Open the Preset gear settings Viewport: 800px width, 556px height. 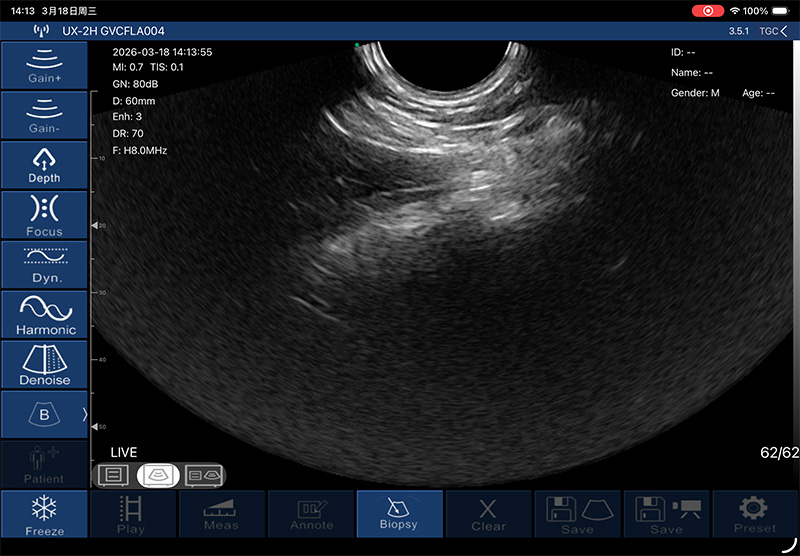[x=755, y=514]
